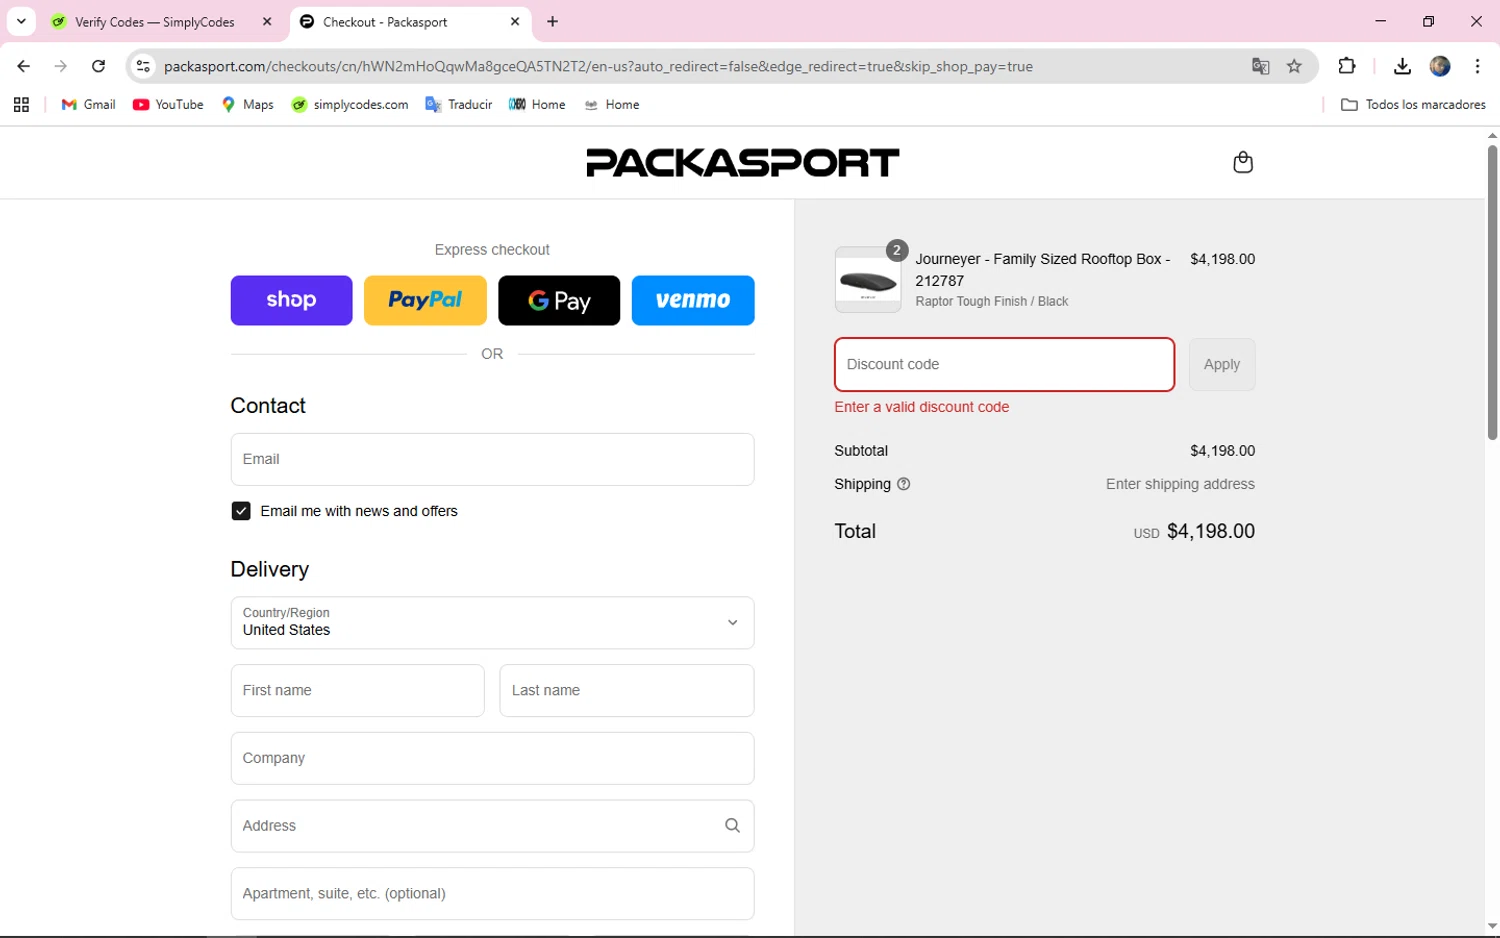Open Todos los marcadores folder
The image size is (1500, 938).
coord(1412,104)
